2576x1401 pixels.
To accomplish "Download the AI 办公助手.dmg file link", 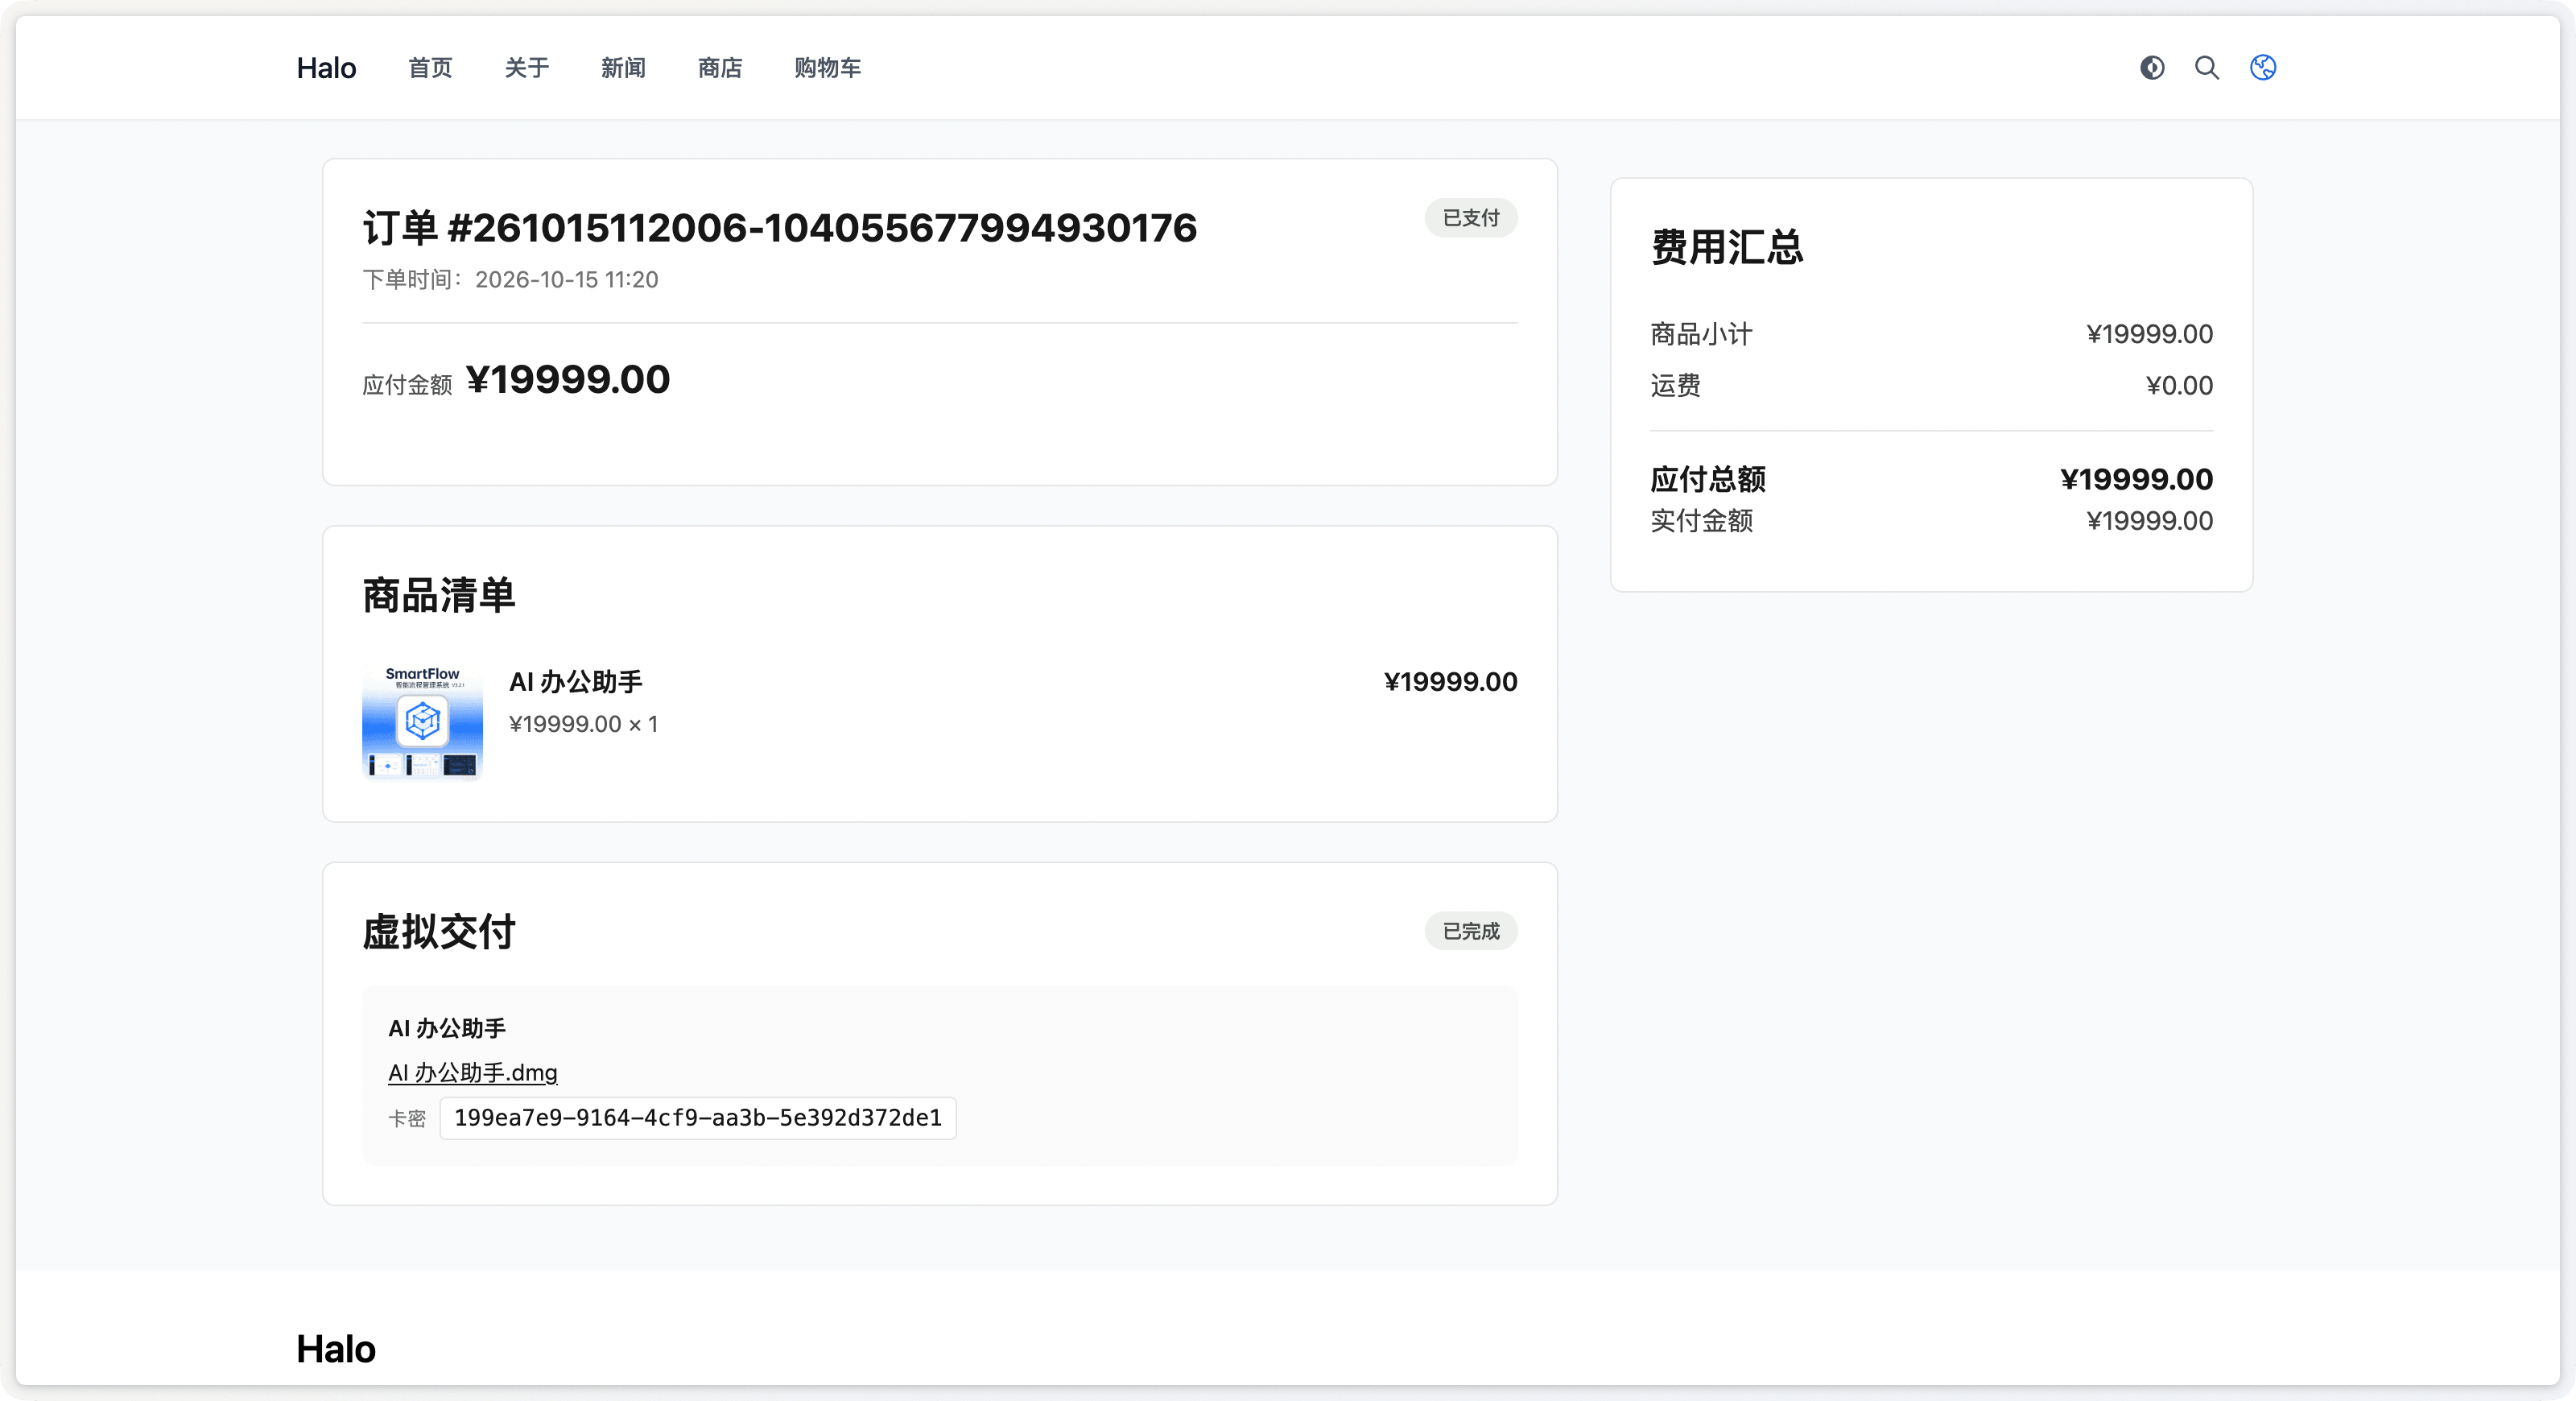I will click(473, 1072).
